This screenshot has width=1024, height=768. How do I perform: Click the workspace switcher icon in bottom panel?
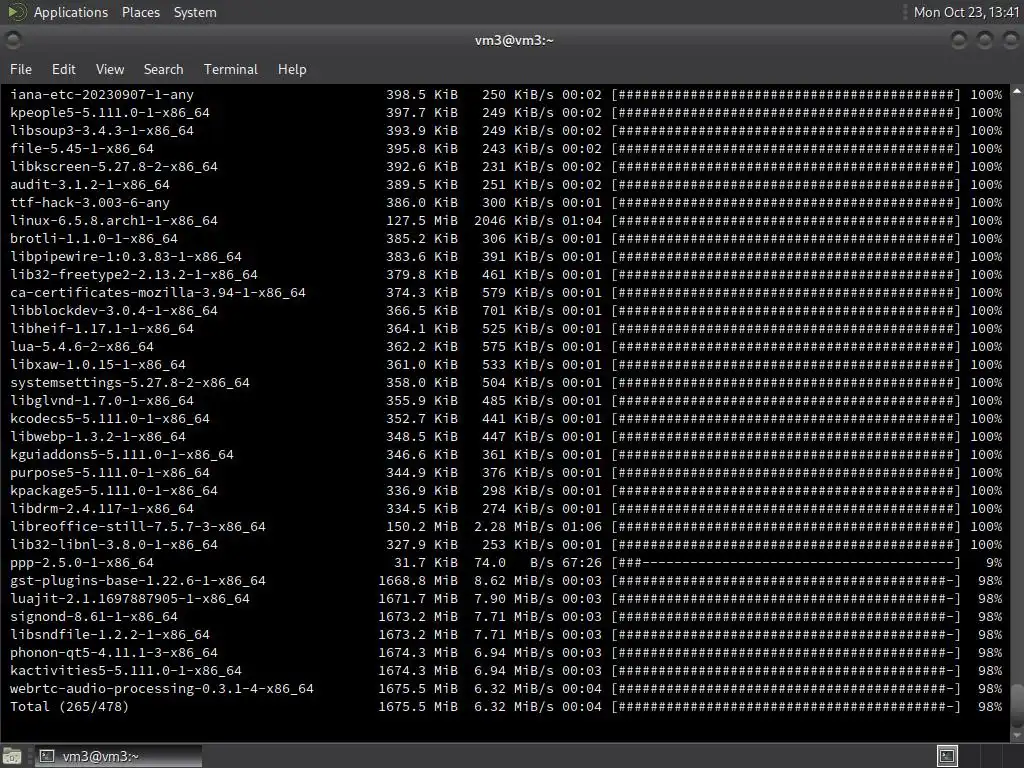click(947, 756)
